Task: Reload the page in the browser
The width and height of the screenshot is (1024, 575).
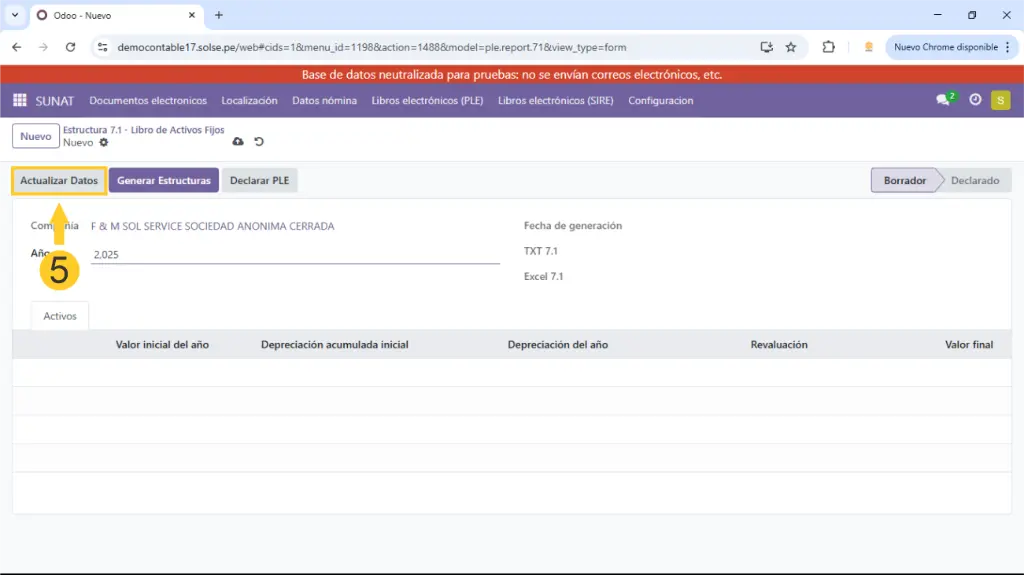Action: click(x=70, y=47)
